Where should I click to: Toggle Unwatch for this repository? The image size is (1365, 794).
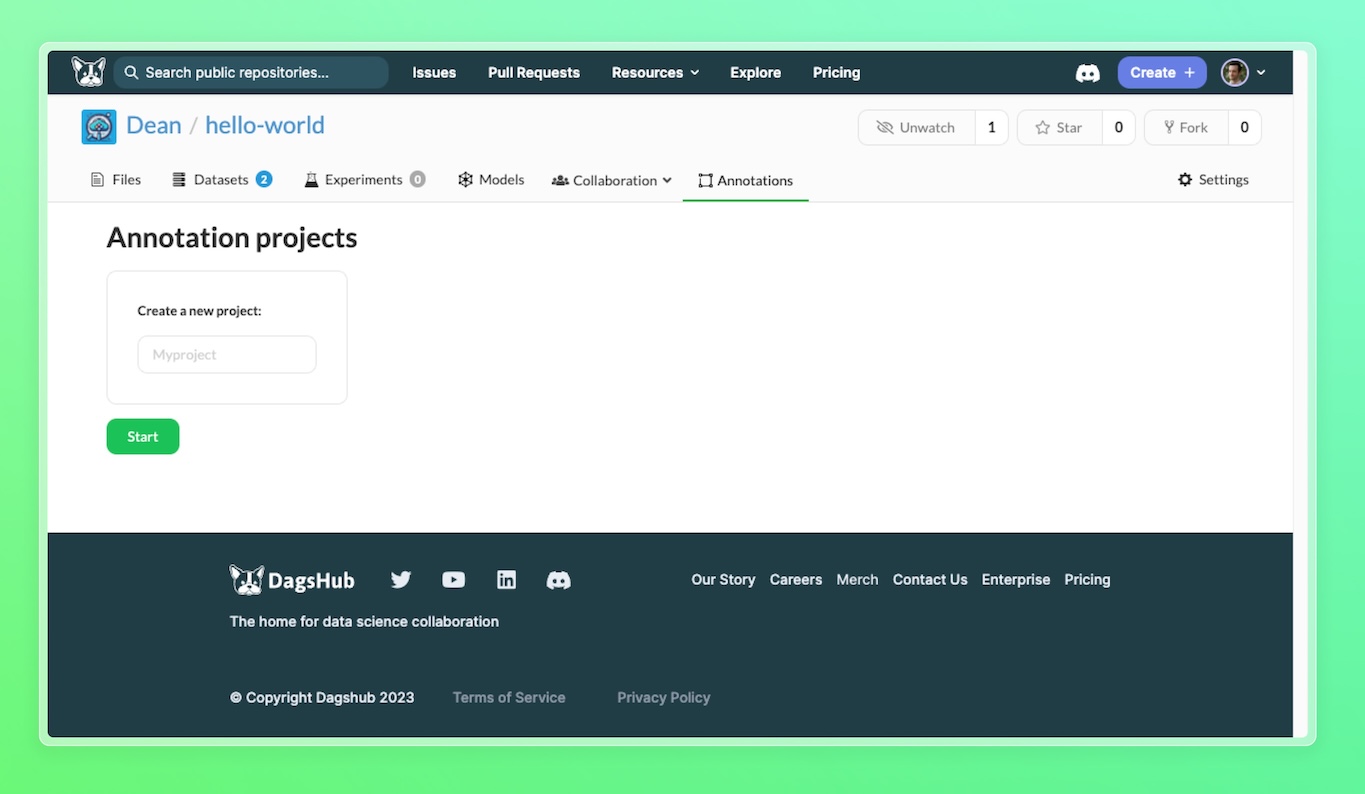pyautogui.click(x=916, y=128)
